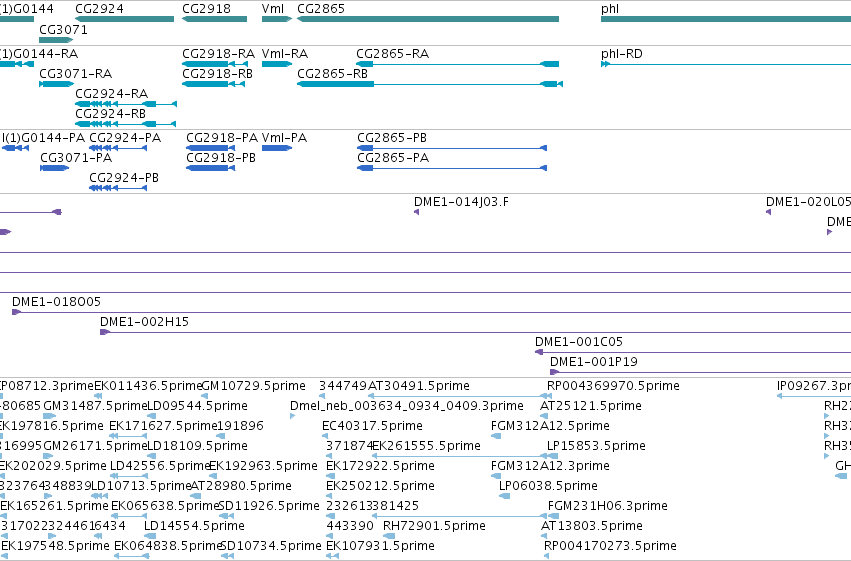This screenshot has height=561, width=851.
Task: Click the CG2924-PA protein label
Action: (x=125, y=138)
